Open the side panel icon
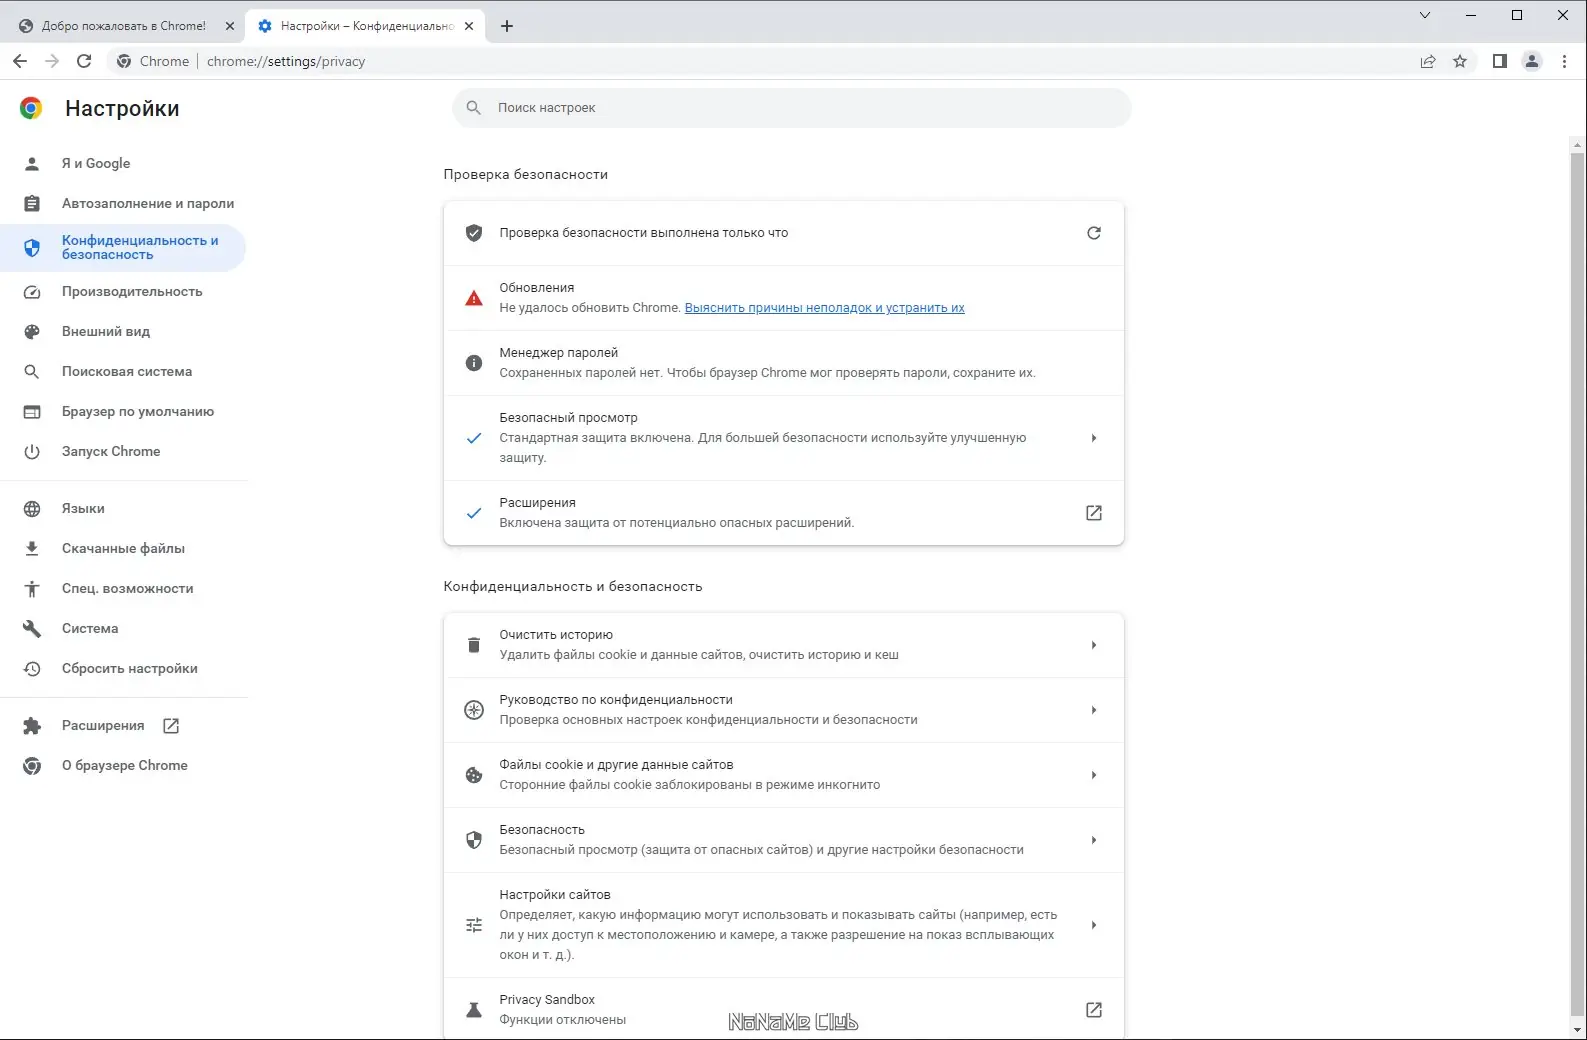The height and width of the screenshot is (1040, 1587). pos(1499,61)
